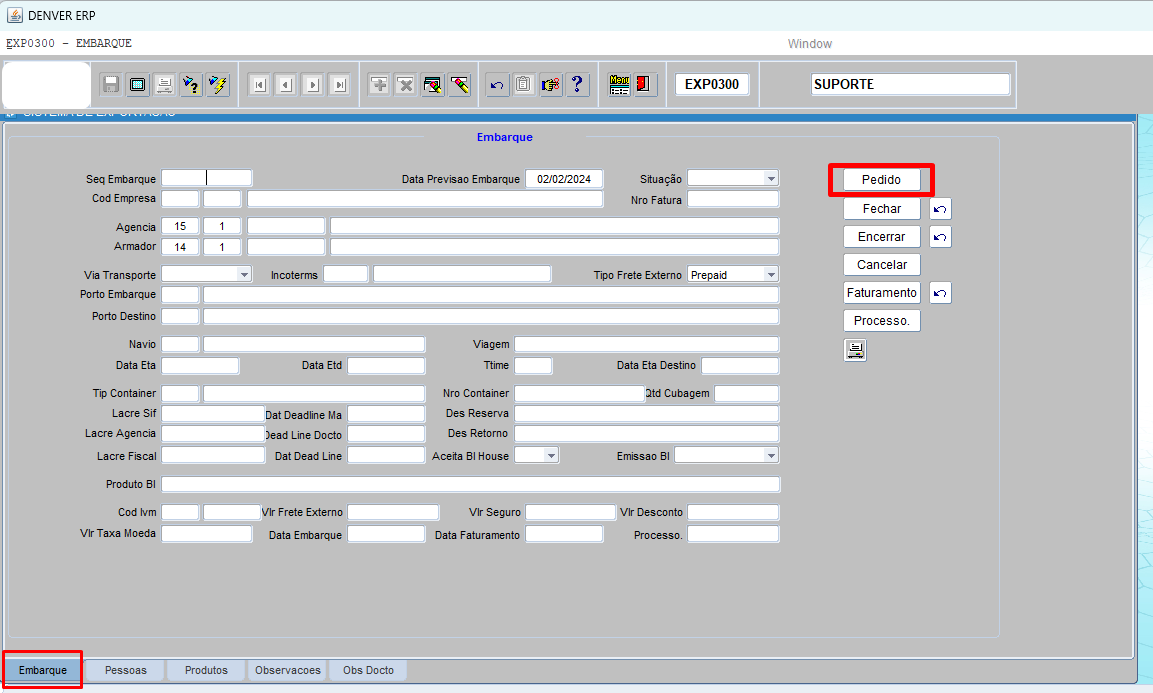This screenshot has height=693, width=1153.
Task: Click the toolbar Print icon beside the query icons
Action: 164,85
